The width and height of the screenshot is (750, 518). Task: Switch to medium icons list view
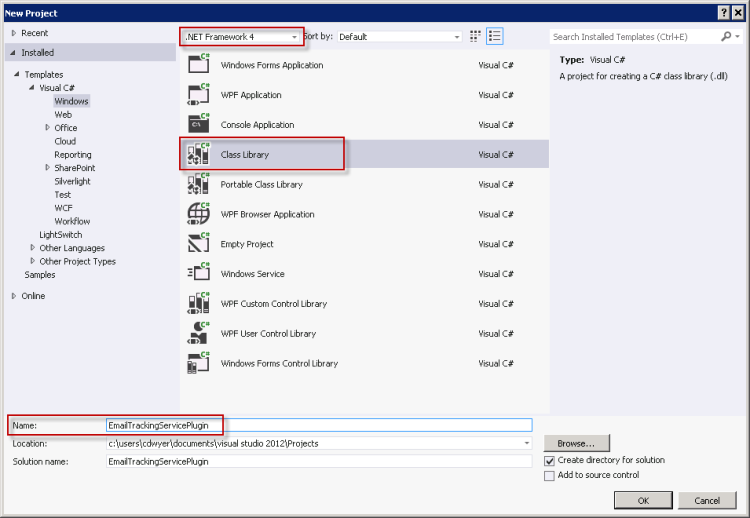(x=495, y=36)
